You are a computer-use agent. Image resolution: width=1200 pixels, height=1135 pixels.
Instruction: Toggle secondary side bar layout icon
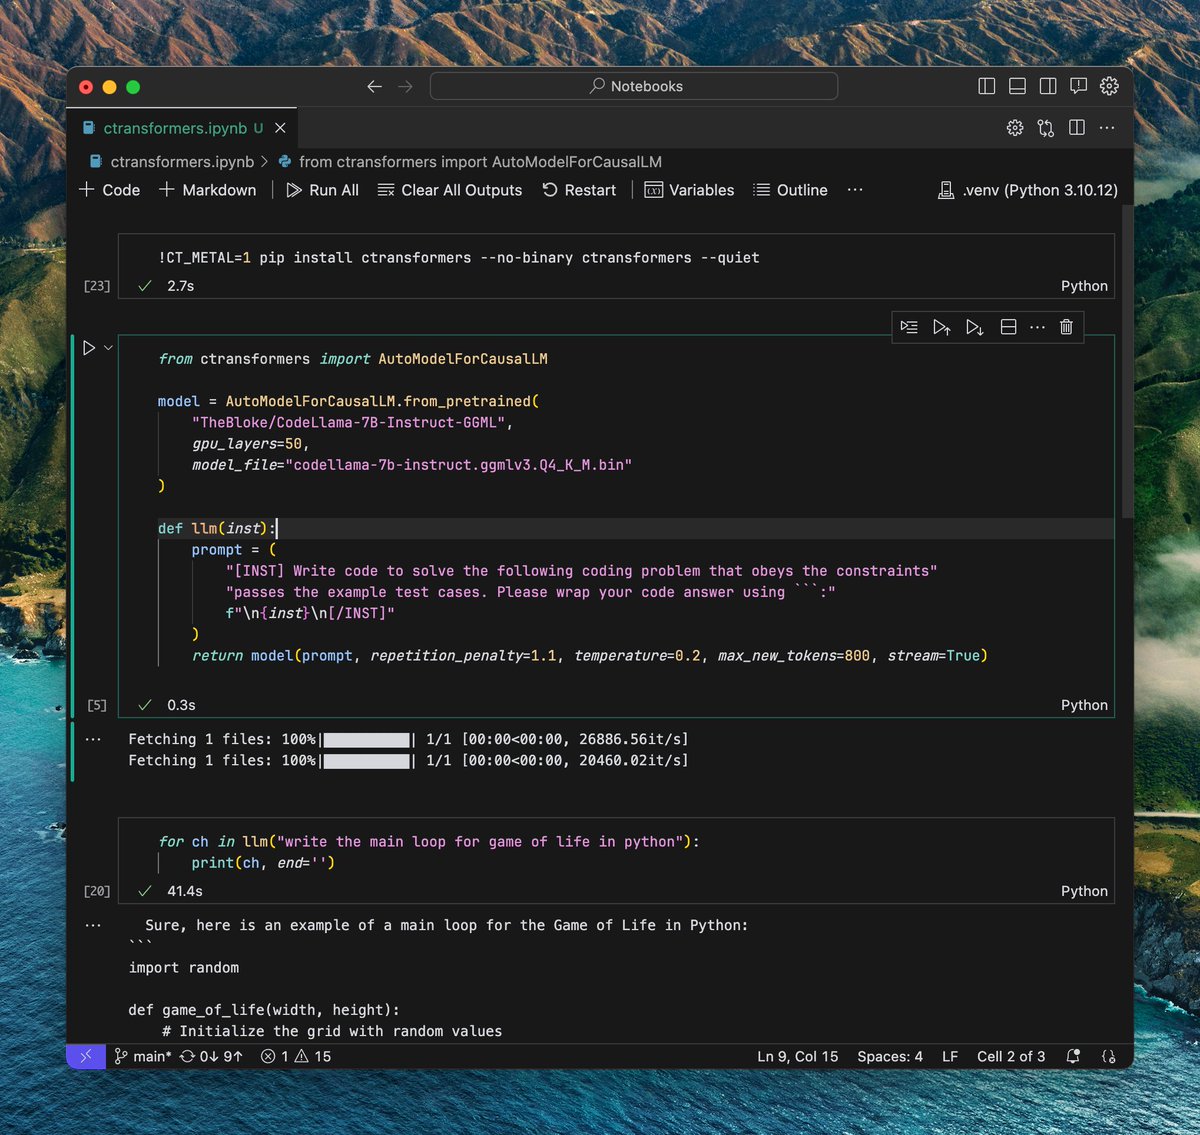coord(1048,86)
